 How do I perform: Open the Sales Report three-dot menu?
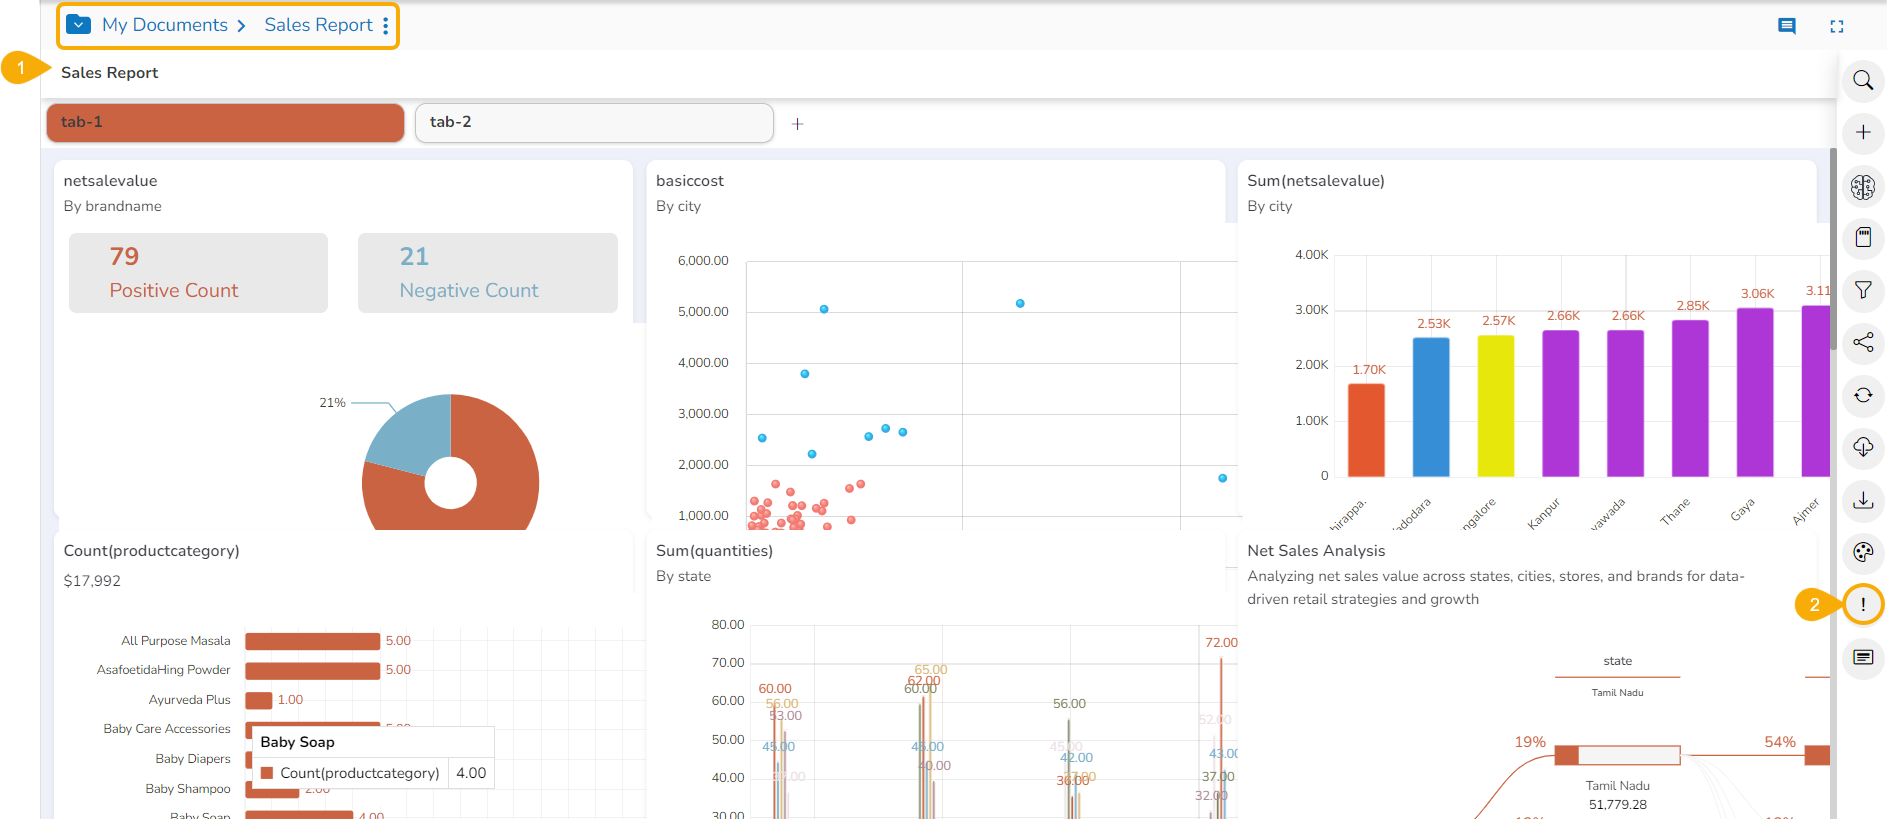[x=386, y=26]
